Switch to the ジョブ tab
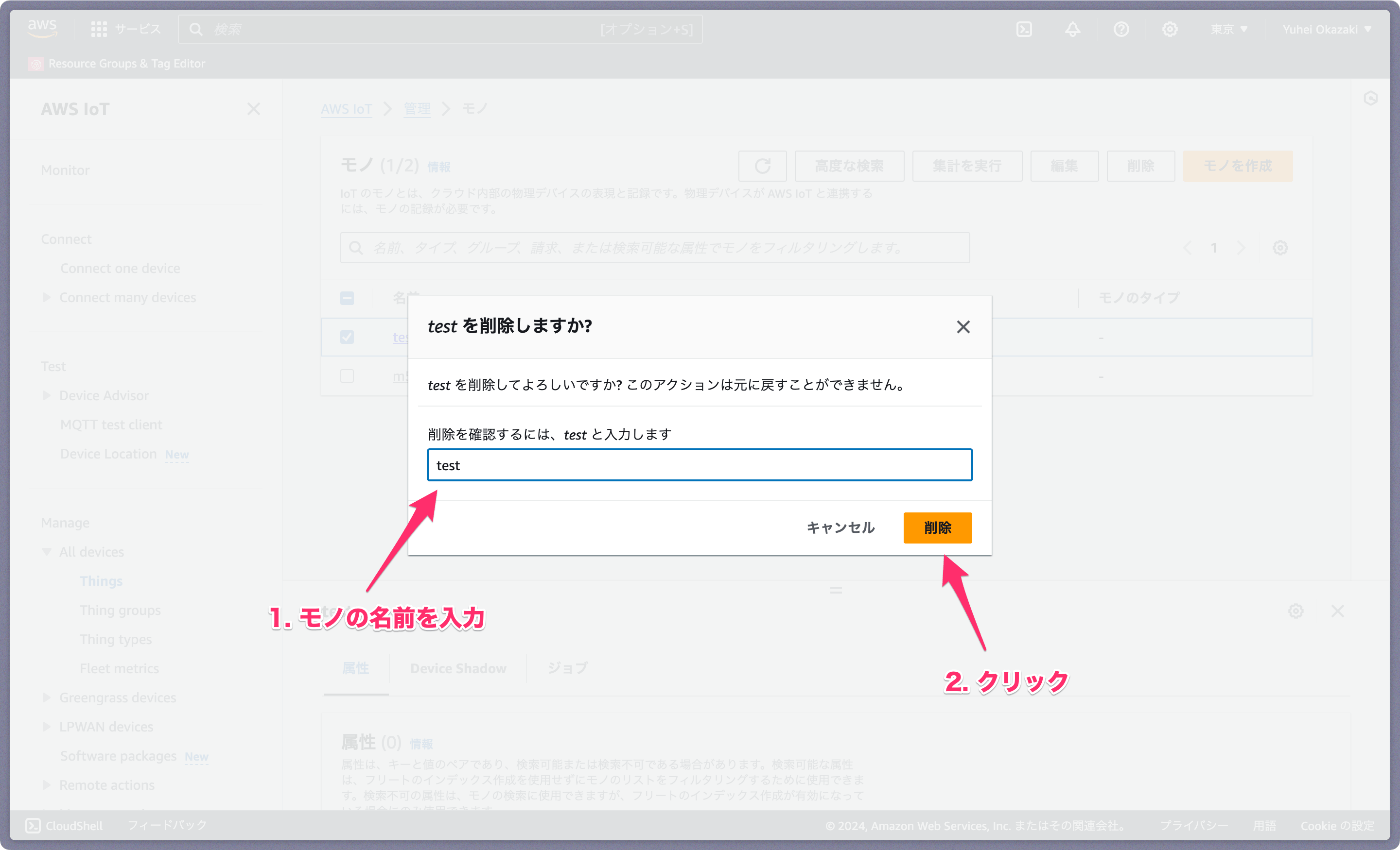This screenshot has height=850, width=1400. pyautogui.click(x=567, y=668)
